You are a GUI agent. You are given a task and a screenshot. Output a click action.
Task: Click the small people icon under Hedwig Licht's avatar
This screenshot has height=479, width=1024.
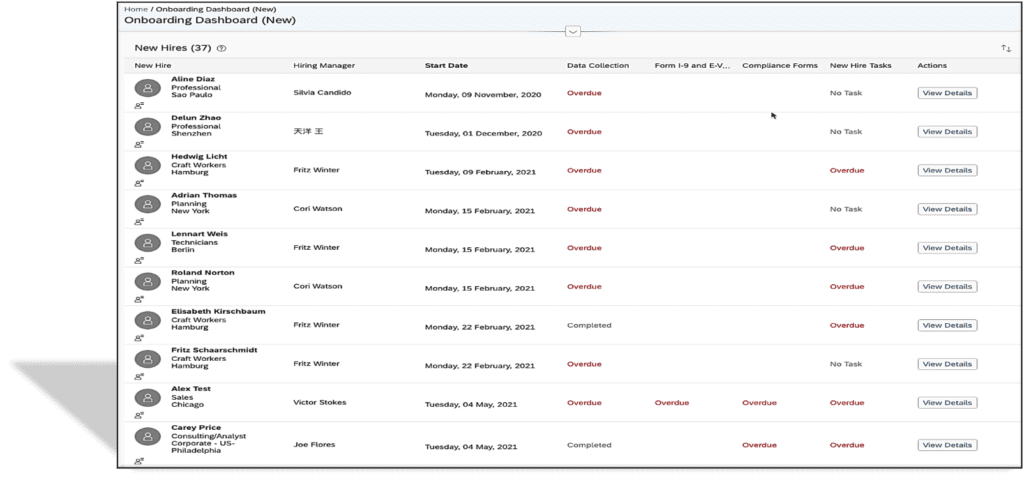pyautogui.click(x=139, y=183)
